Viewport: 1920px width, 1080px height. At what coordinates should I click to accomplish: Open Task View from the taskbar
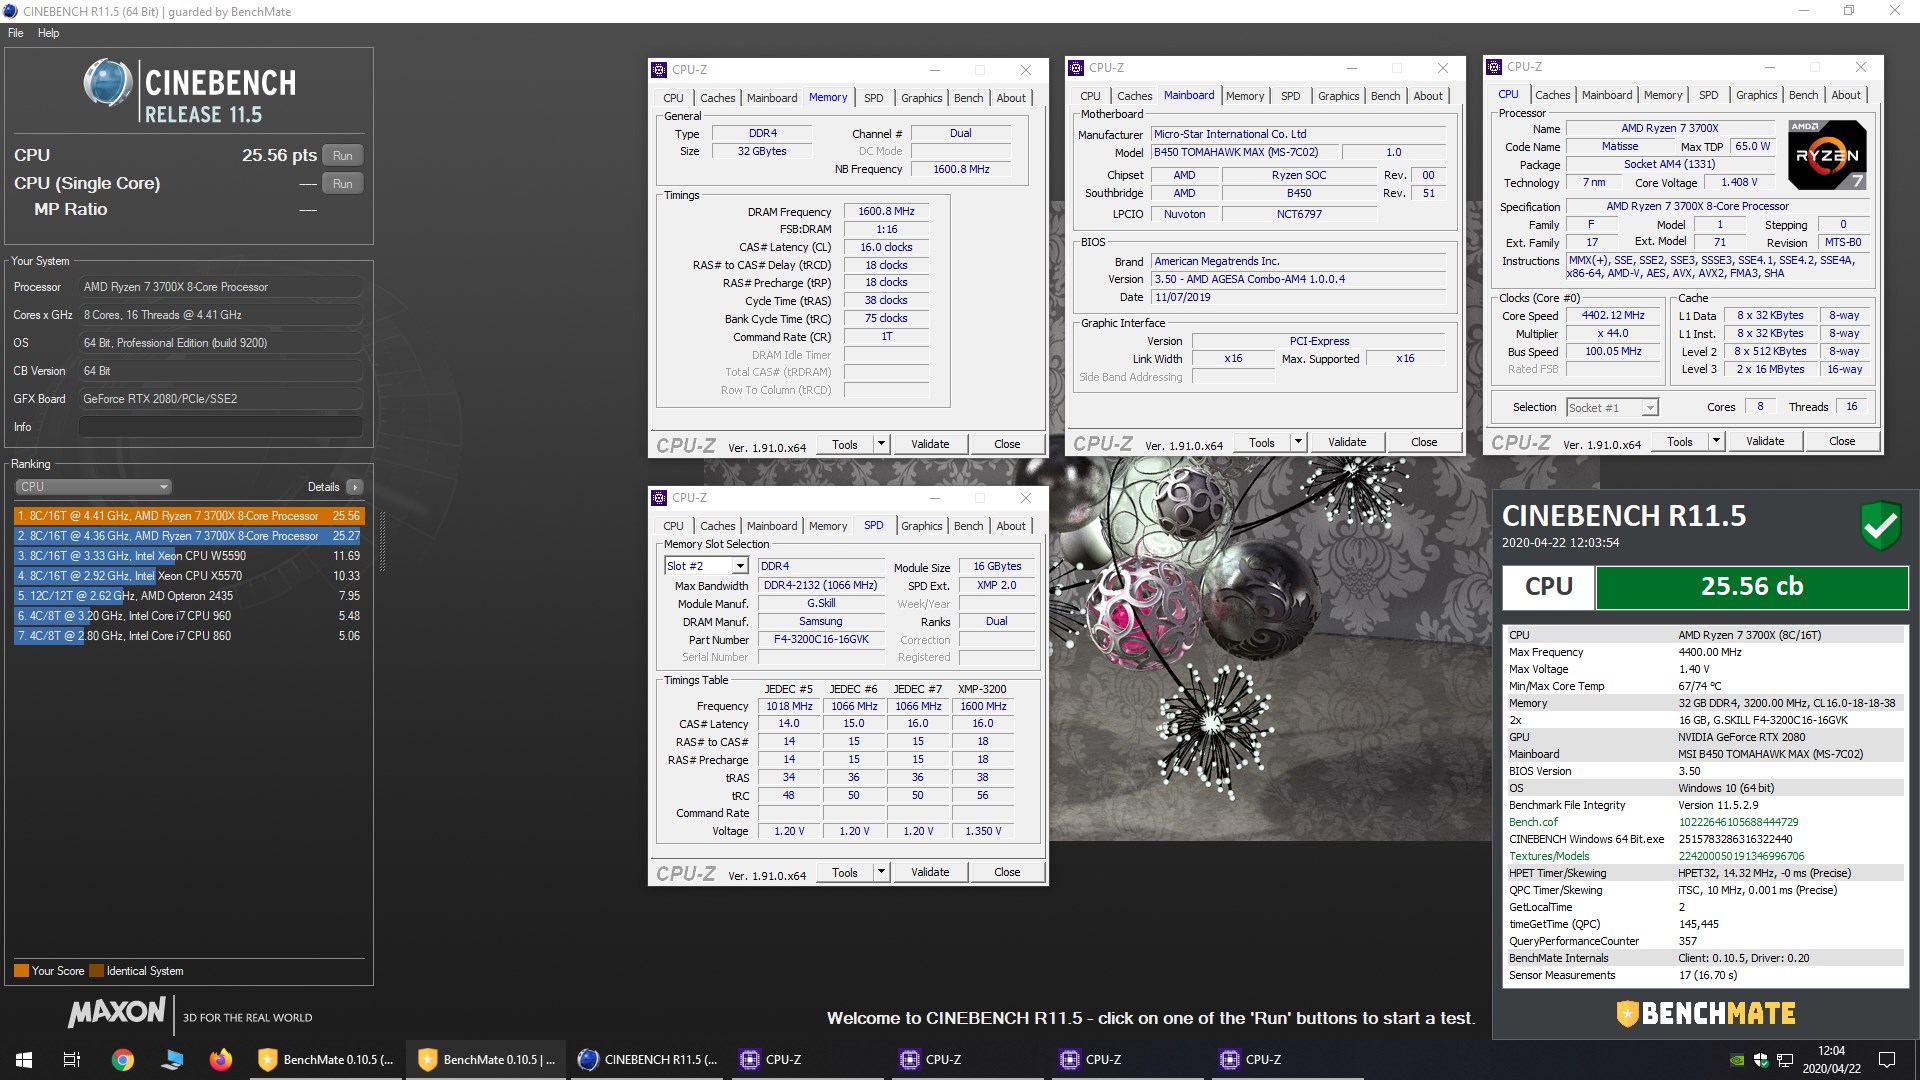click(x=72, y=1059)
